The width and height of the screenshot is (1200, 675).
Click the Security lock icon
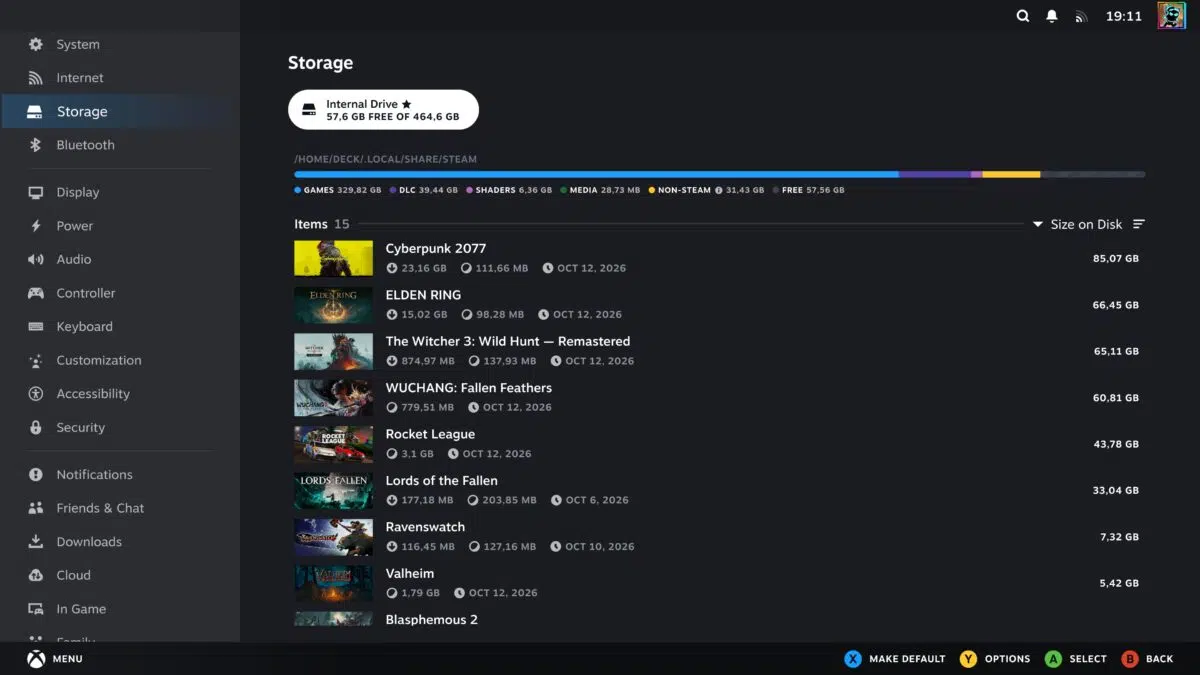[36, 427]
